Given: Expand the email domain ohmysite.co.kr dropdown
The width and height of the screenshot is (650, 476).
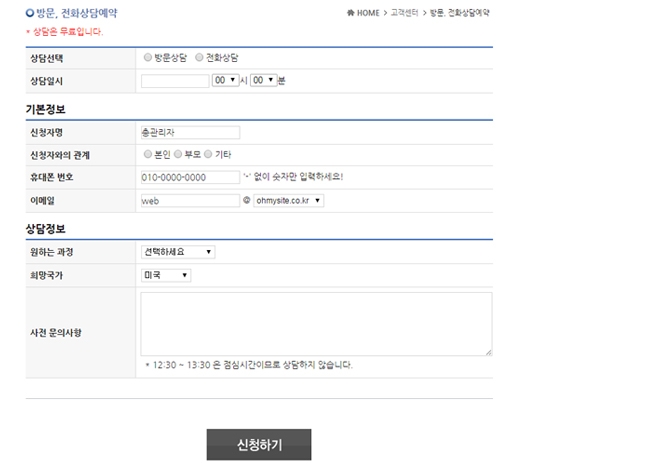Looking at the screenshot, I should [289, 200].
